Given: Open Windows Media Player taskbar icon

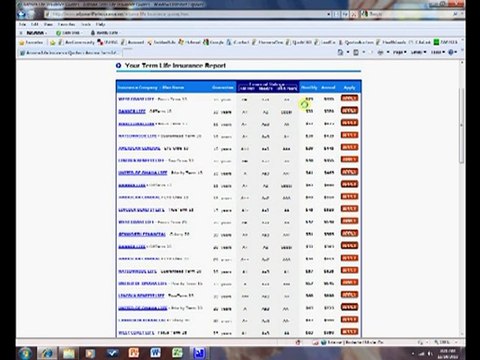Looking at the screenshot, I should [x=90, y=353].
